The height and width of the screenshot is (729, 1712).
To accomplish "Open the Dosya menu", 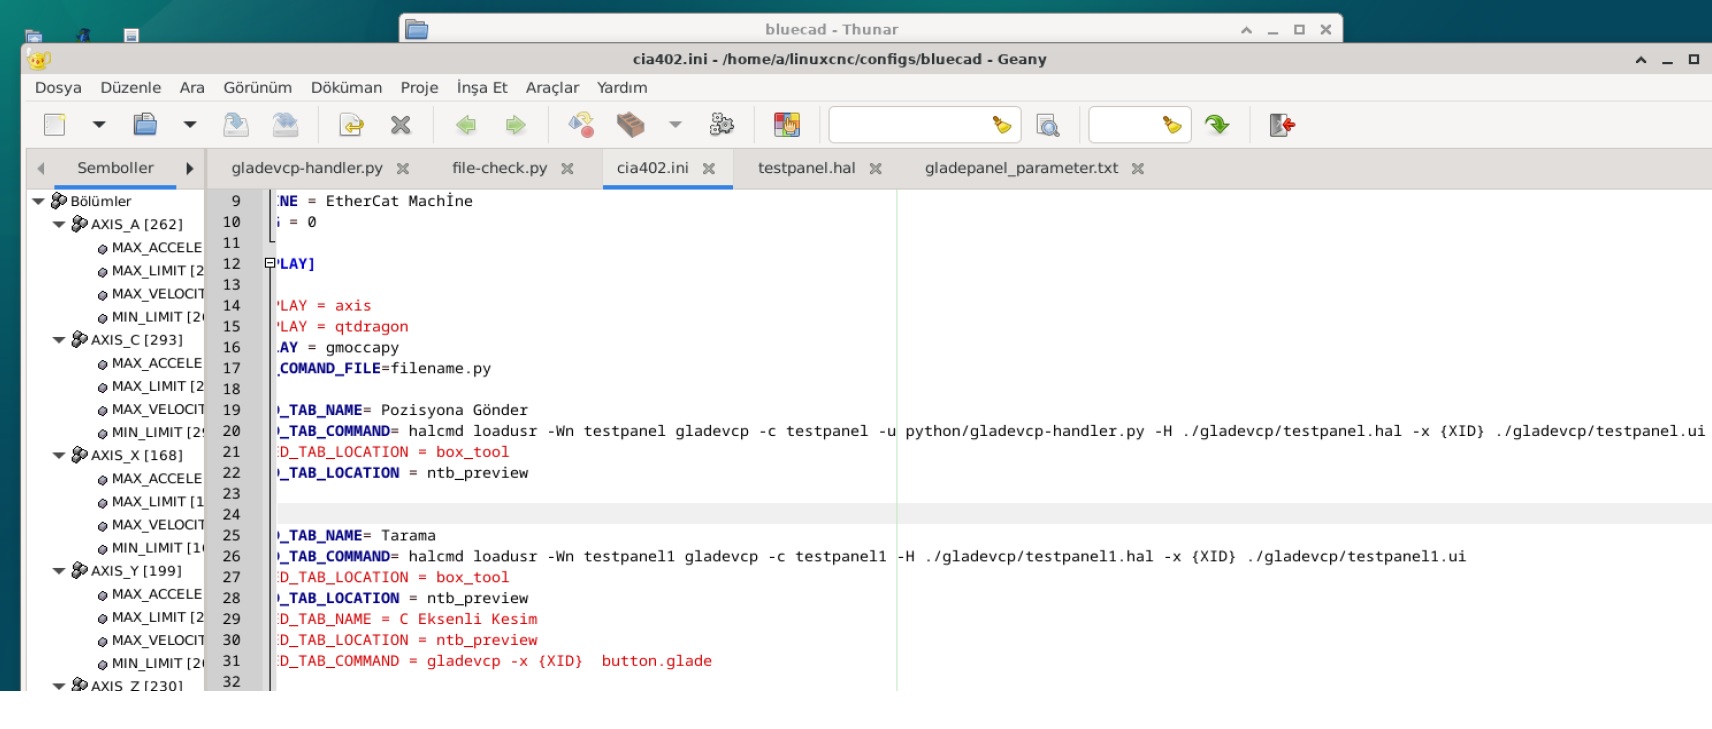I will [58, 88].
